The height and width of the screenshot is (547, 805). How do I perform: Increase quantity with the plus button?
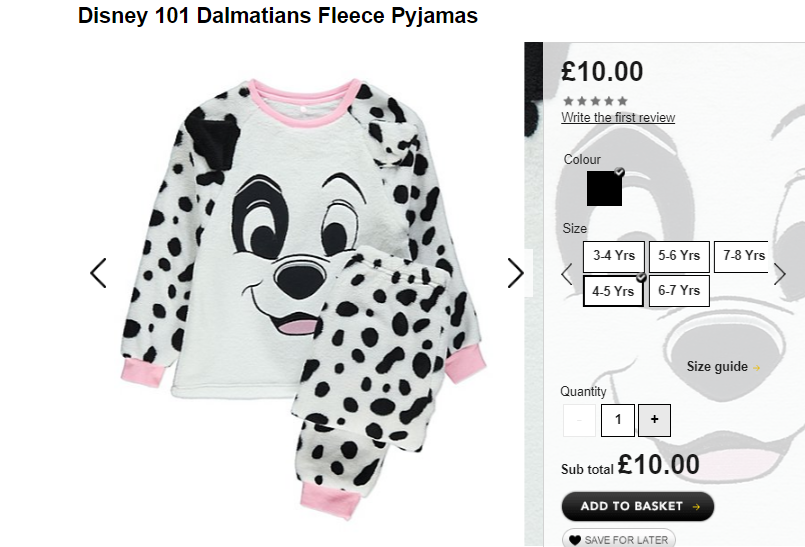point(654,420)
